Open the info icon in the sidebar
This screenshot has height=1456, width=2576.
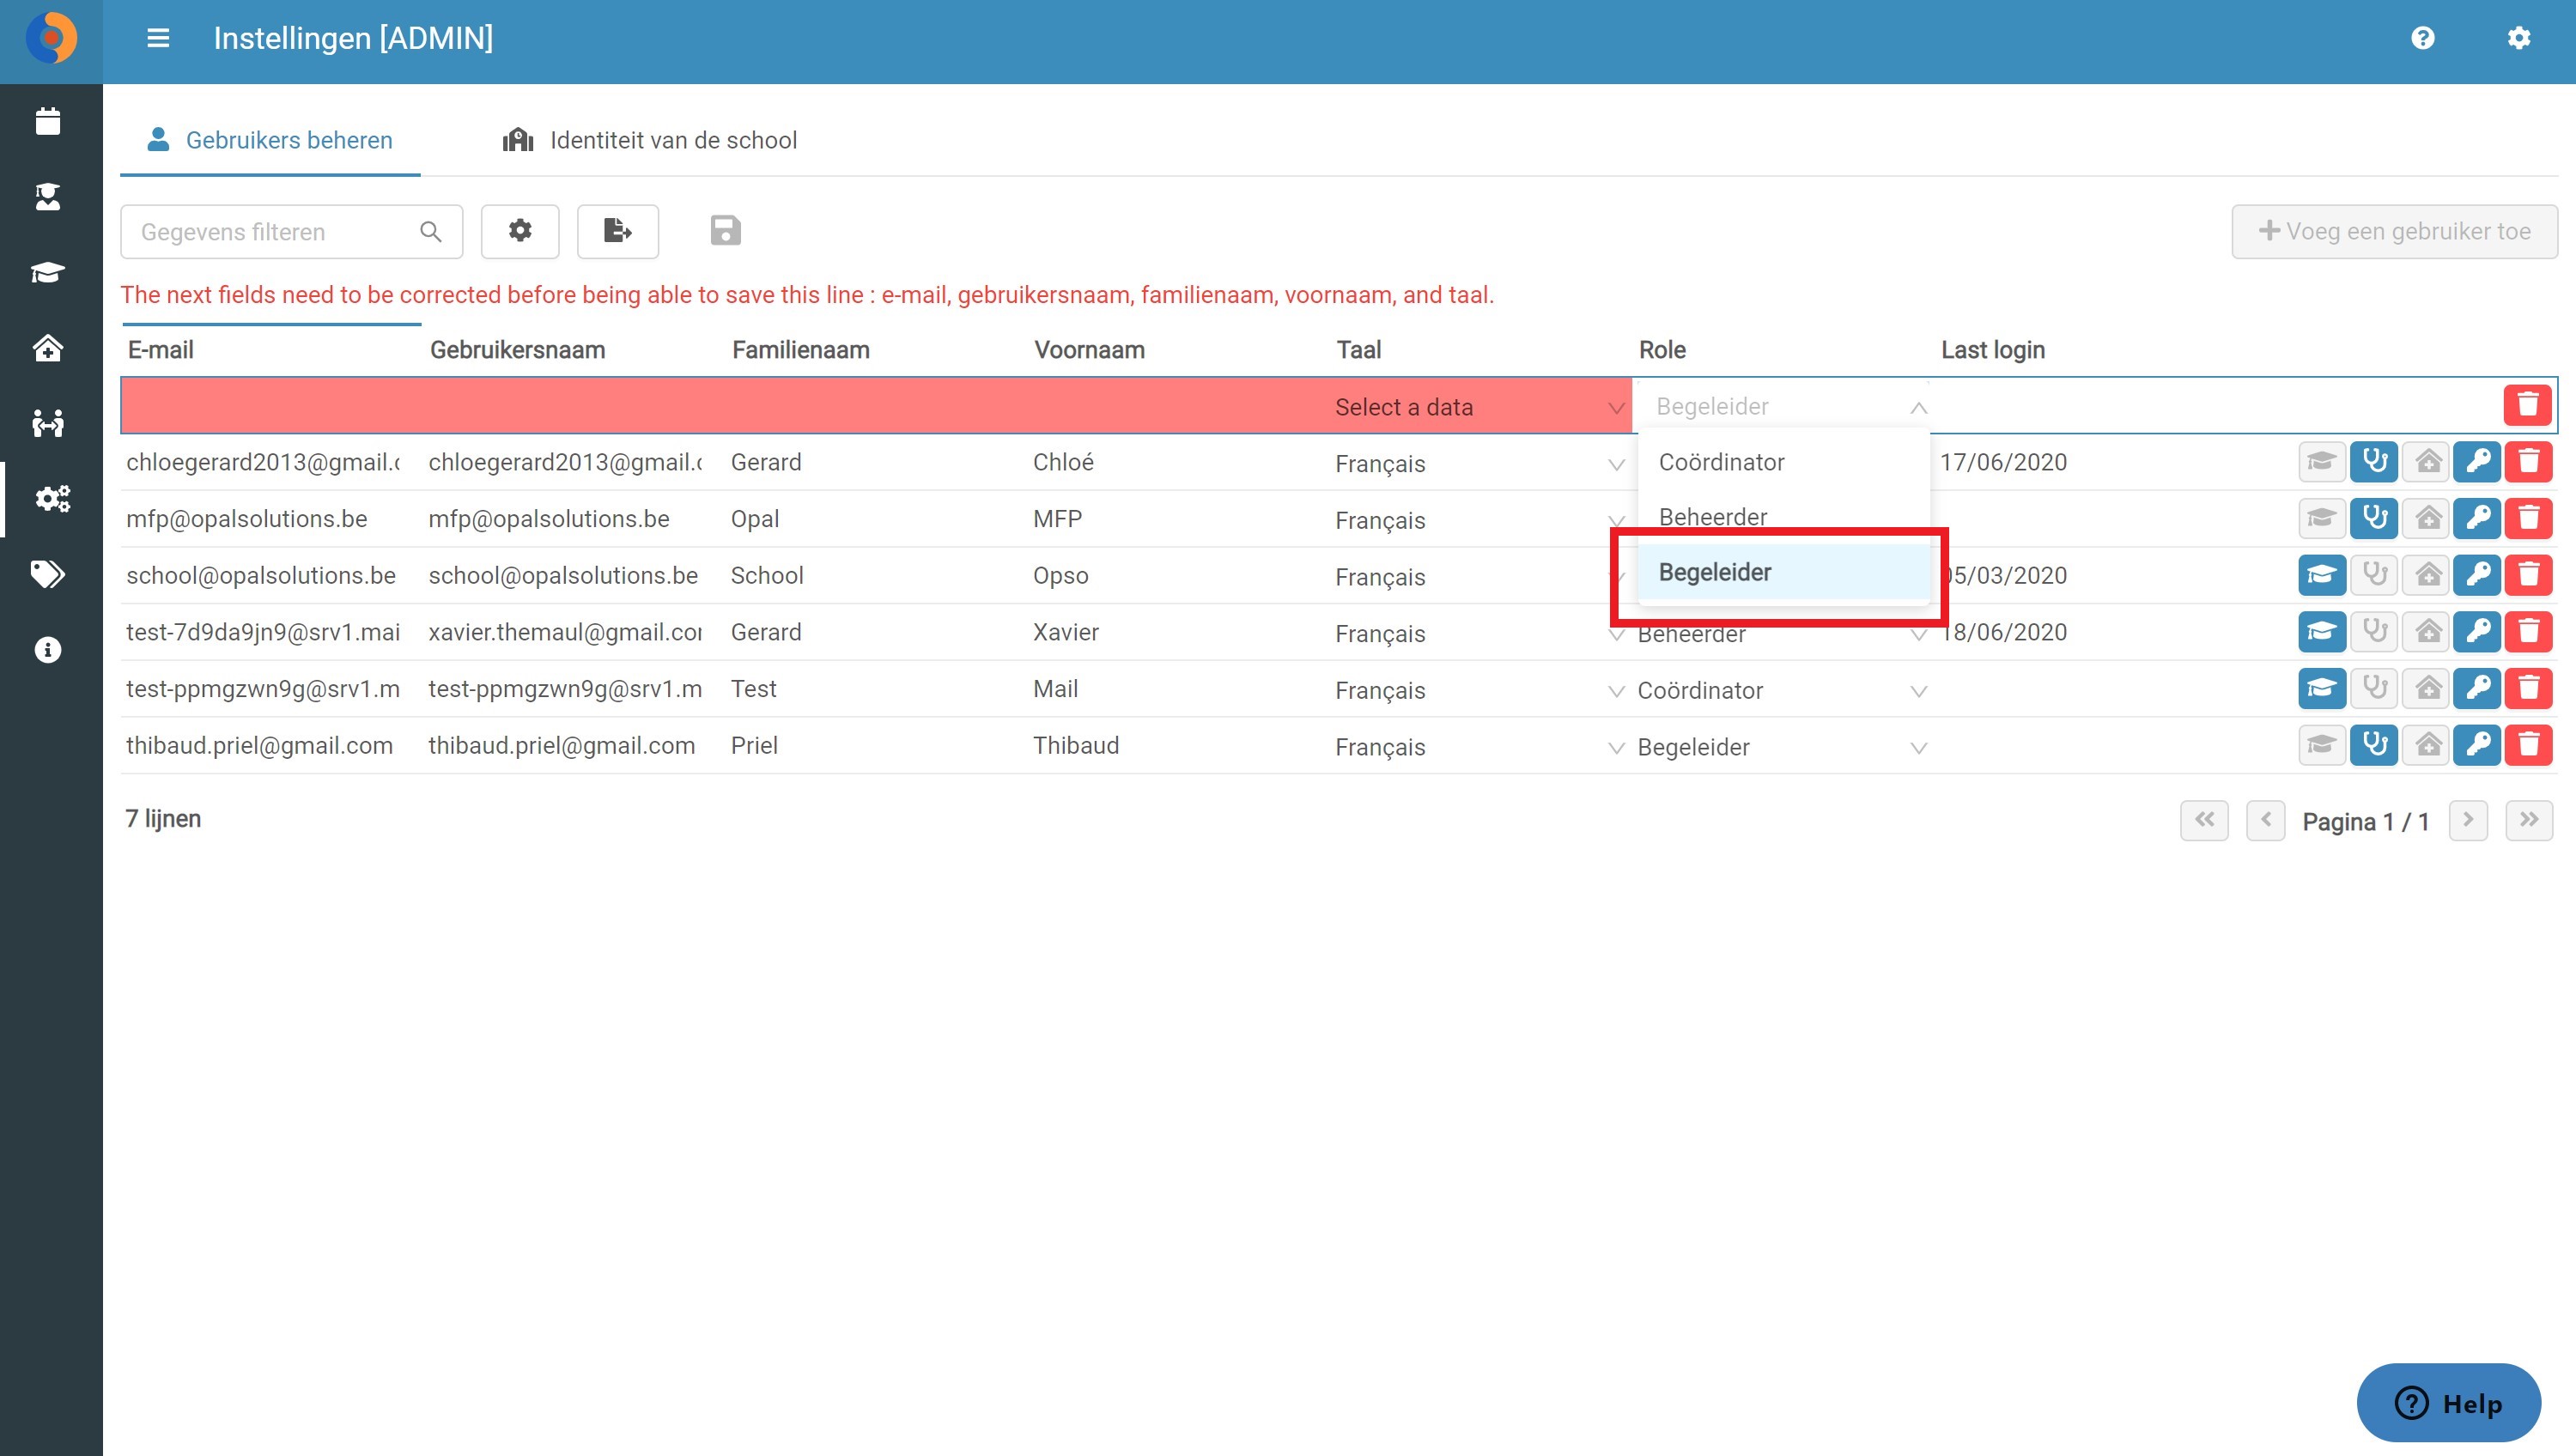(48, 650)
